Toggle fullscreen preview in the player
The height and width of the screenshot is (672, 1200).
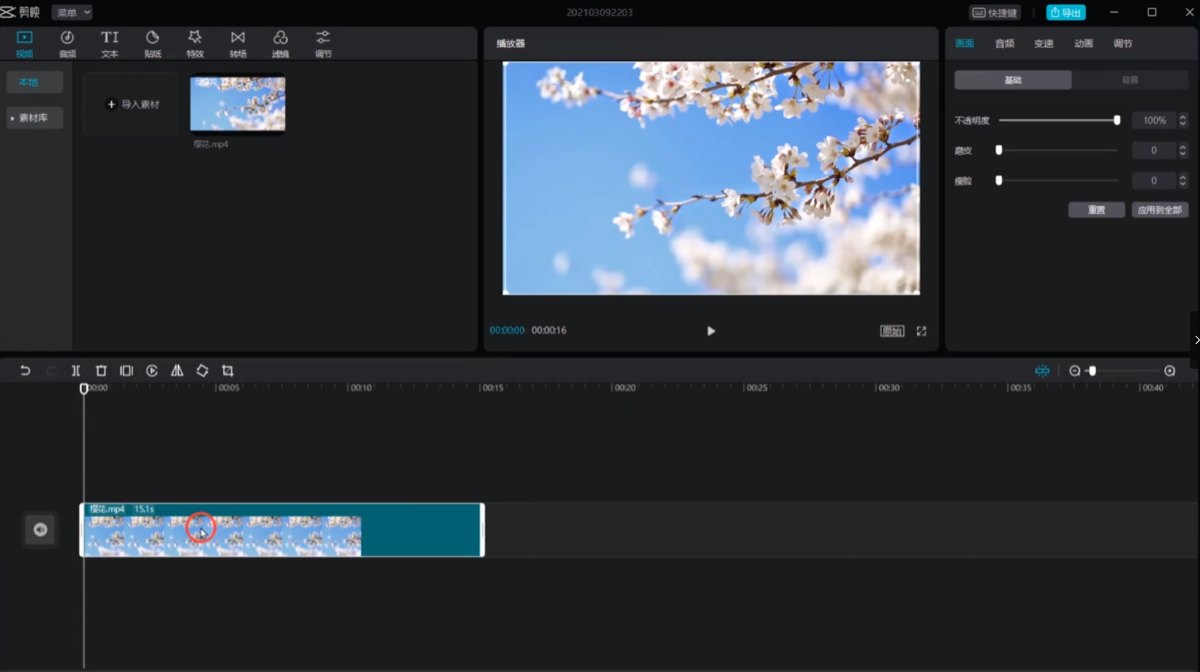(x=921, y=331)
